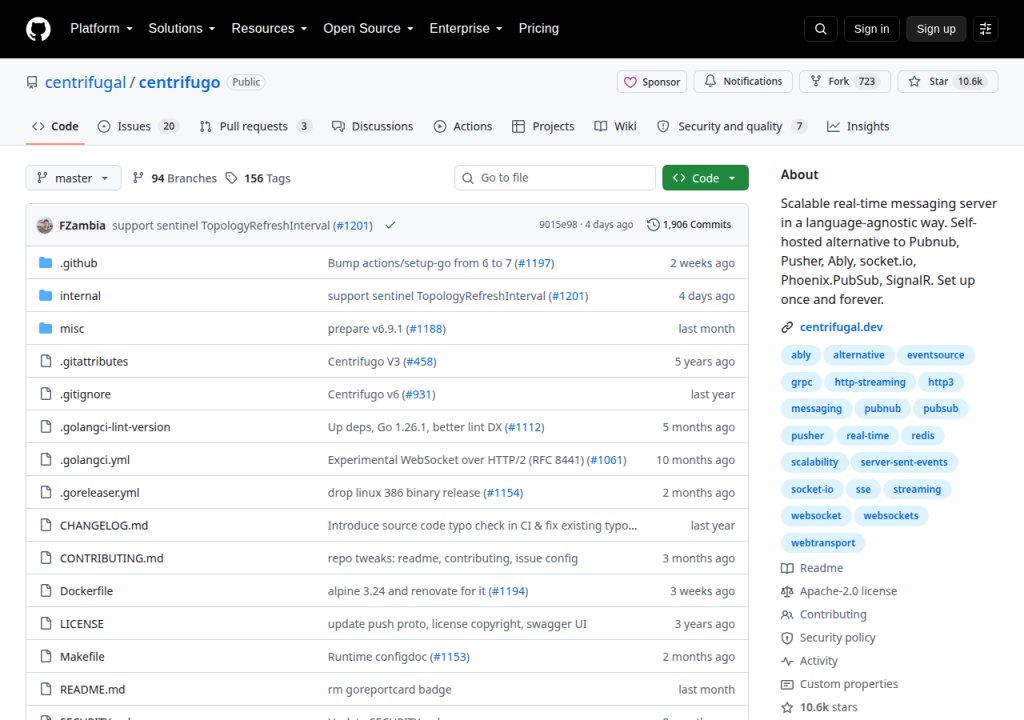Click the file icon beside Dockerfile

46,591
